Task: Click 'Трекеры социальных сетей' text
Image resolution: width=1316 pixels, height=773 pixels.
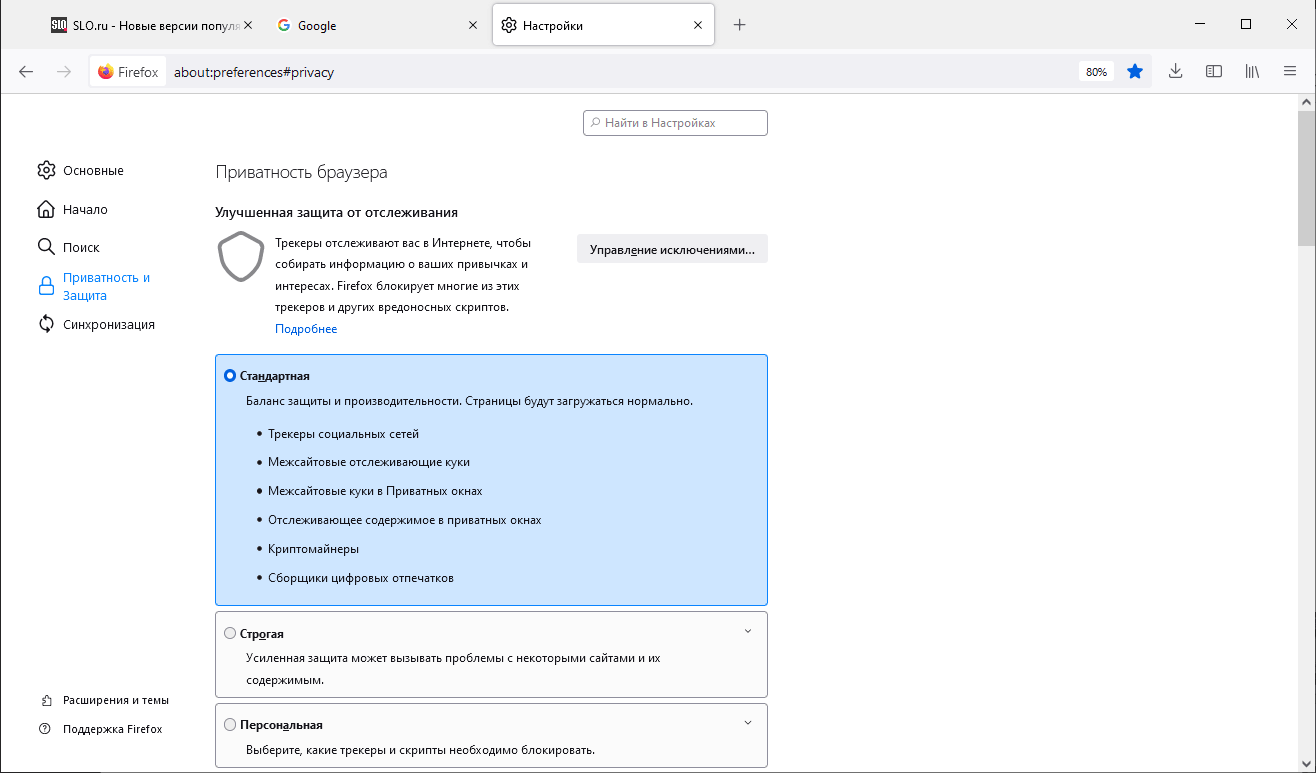Action: tap(343, 434)
